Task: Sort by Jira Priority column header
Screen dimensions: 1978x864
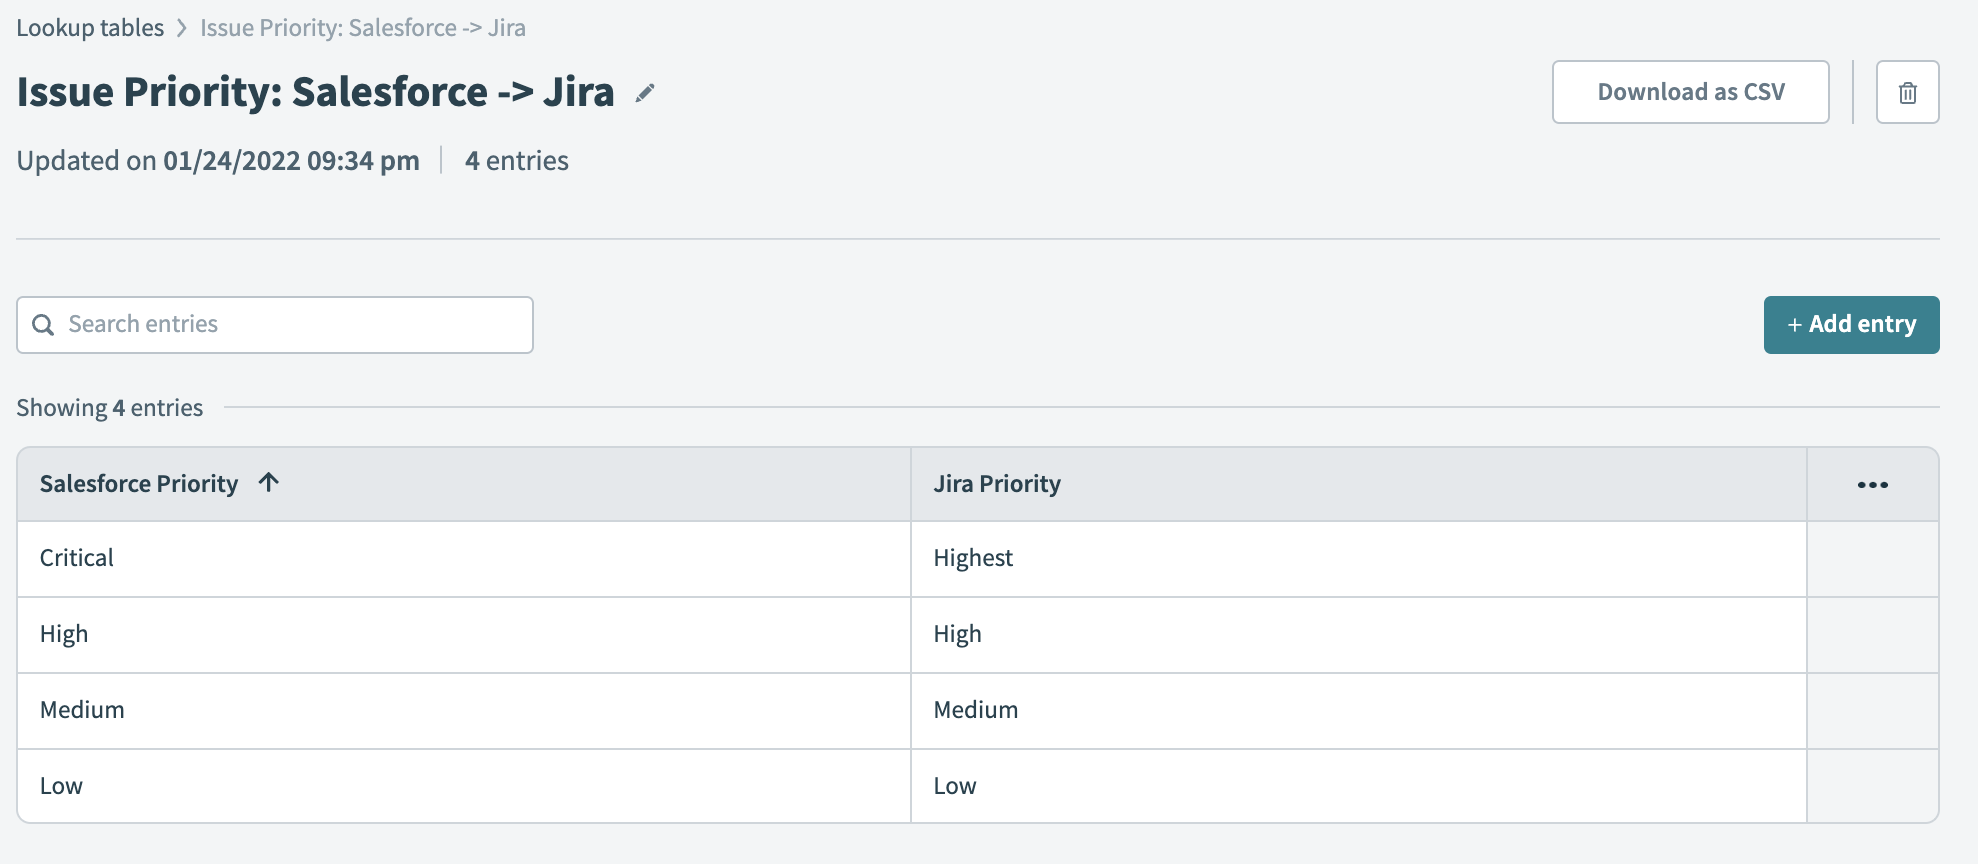Action: pos(997,484)
